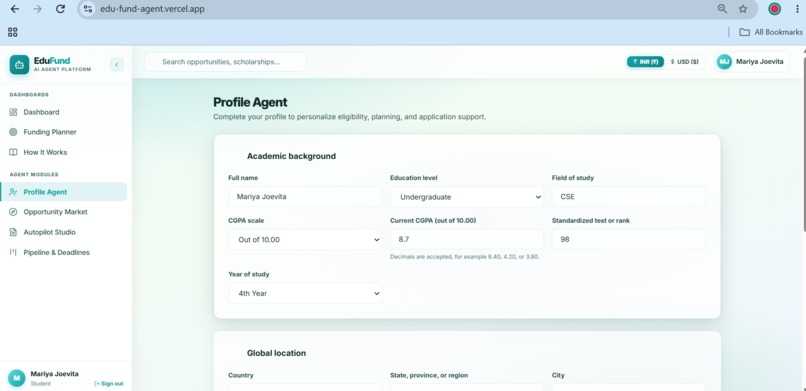Click the decimals accepted hint text

(x=465, y=257)
